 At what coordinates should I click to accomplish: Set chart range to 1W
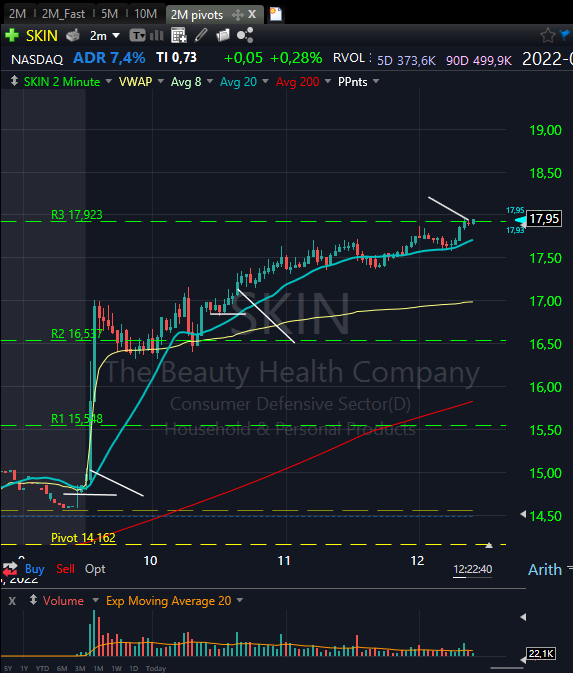pos(116,668)
